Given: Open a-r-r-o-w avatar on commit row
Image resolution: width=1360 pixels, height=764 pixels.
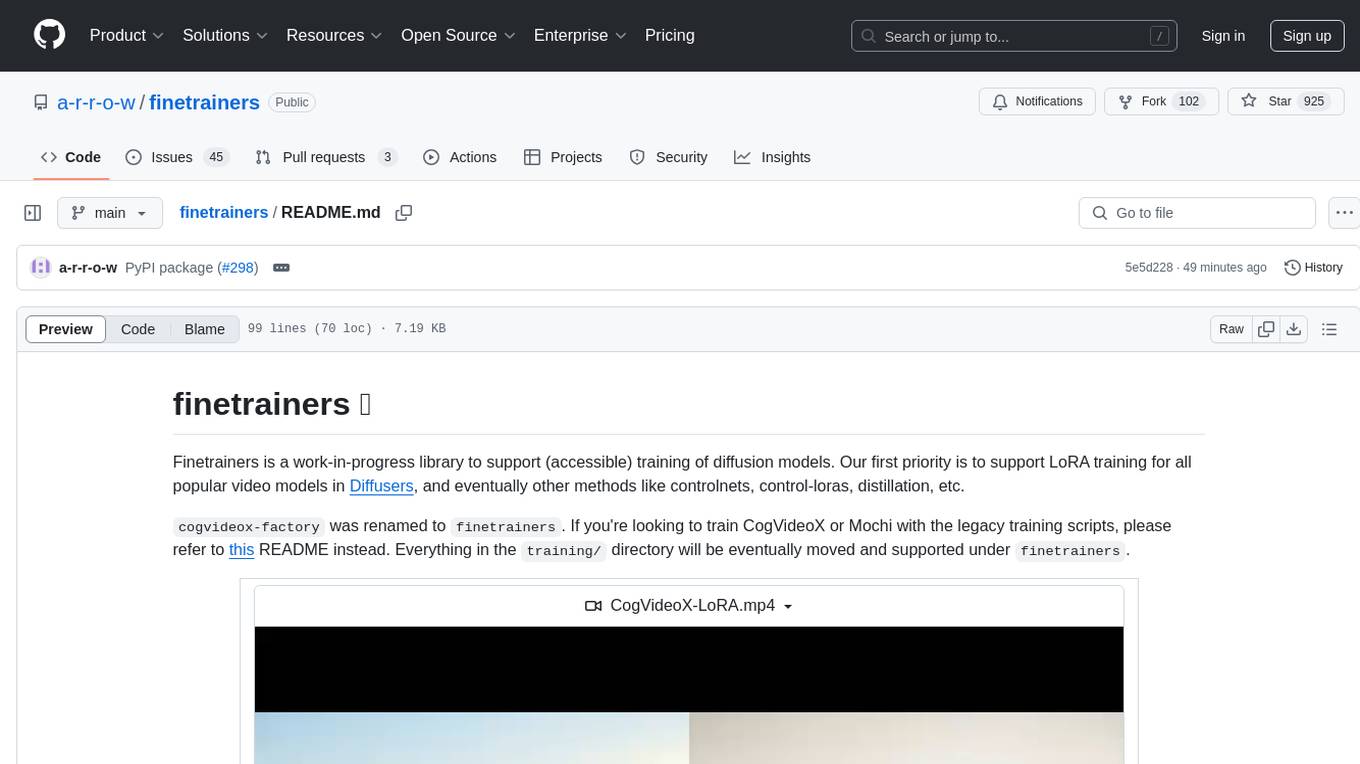Looking at the screenshot, I should [x=41, y=267].
